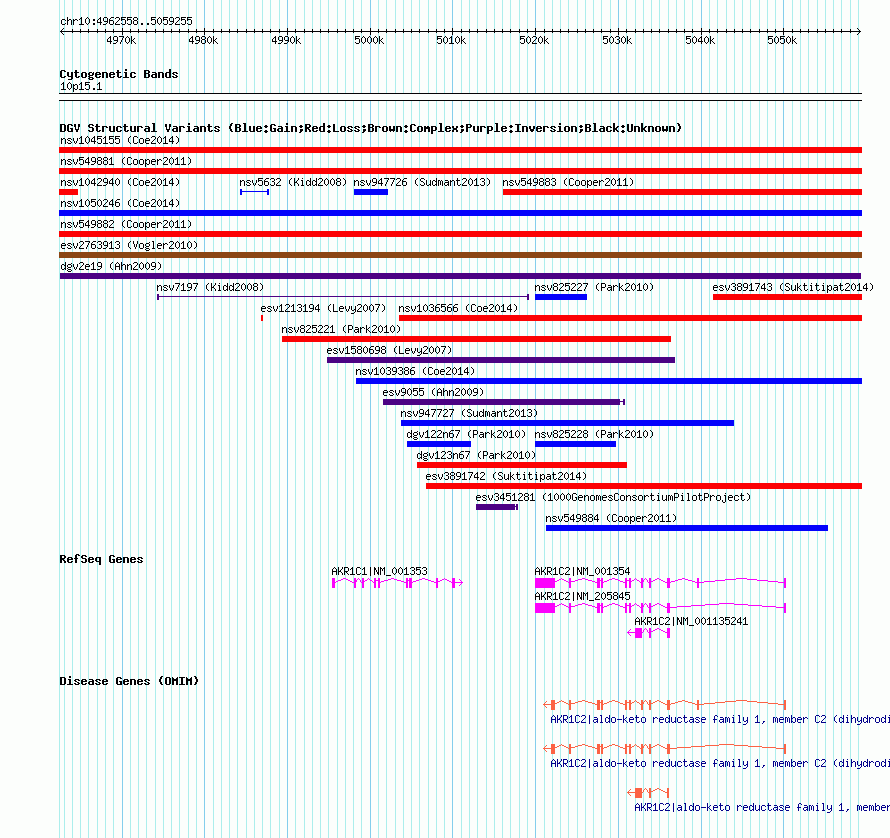This screenshot has width=890, height=838.
Task: Click the nsv1039386 (Coe2014) label
Action: click(415, 371)
